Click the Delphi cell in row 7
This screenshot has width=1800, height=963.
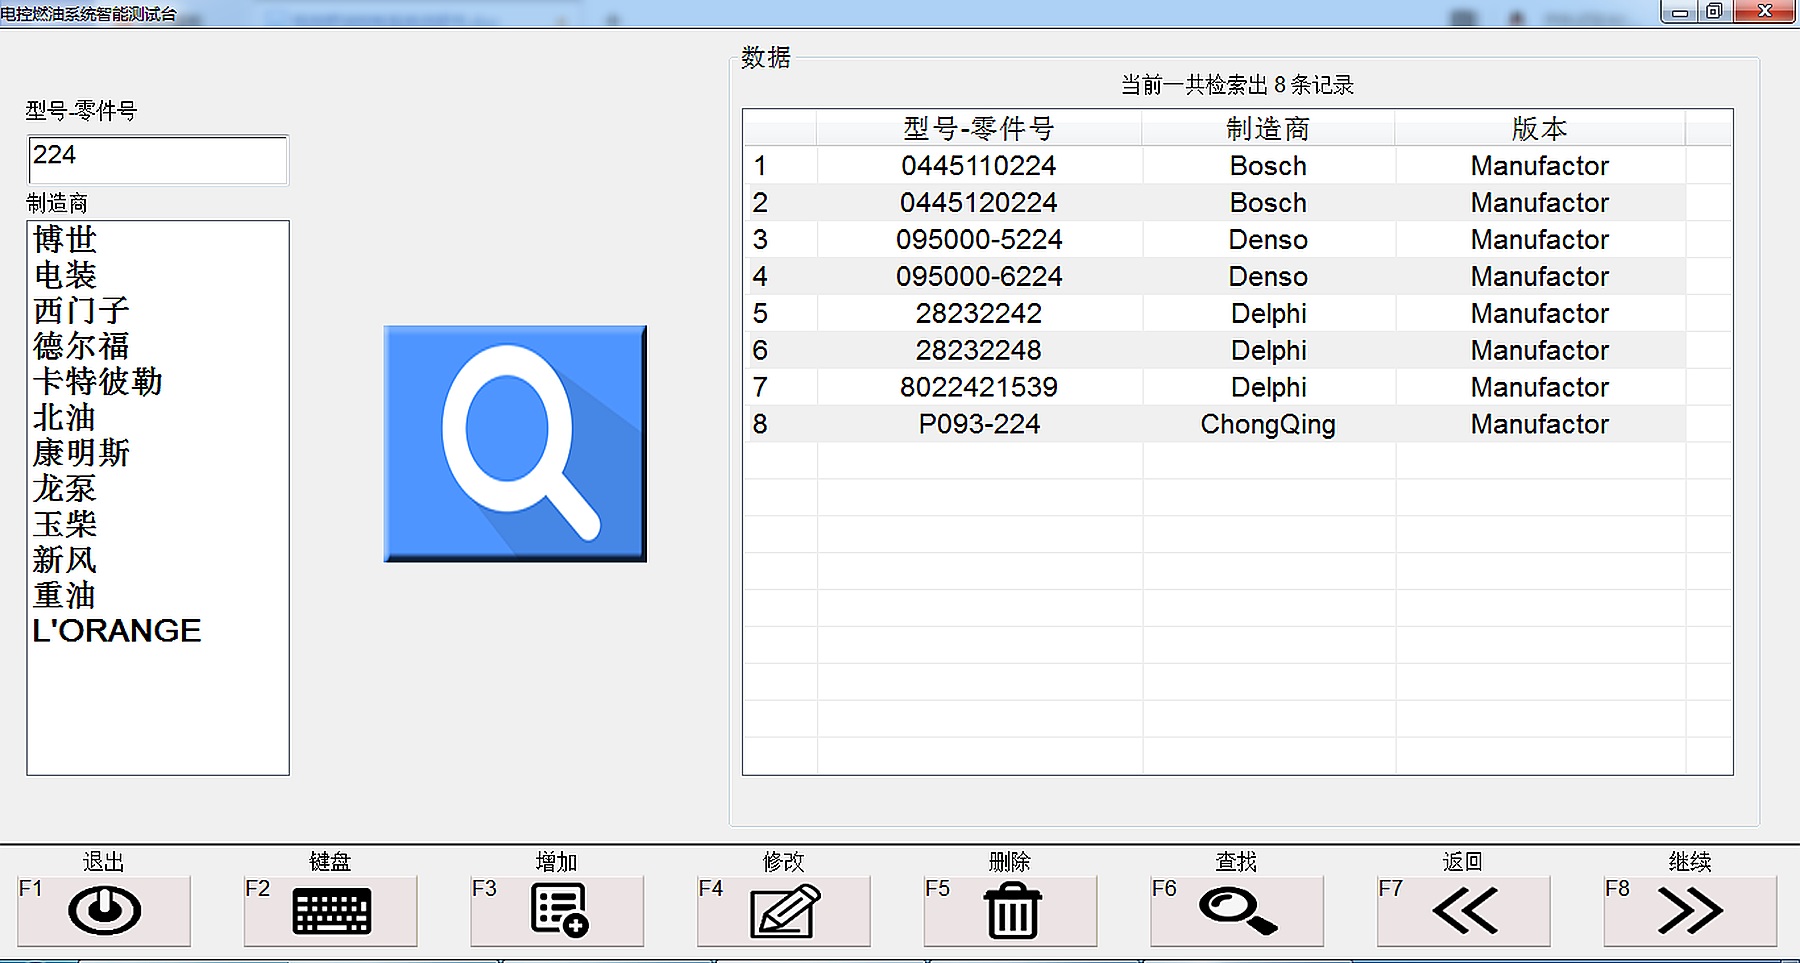coord(1268,387)
